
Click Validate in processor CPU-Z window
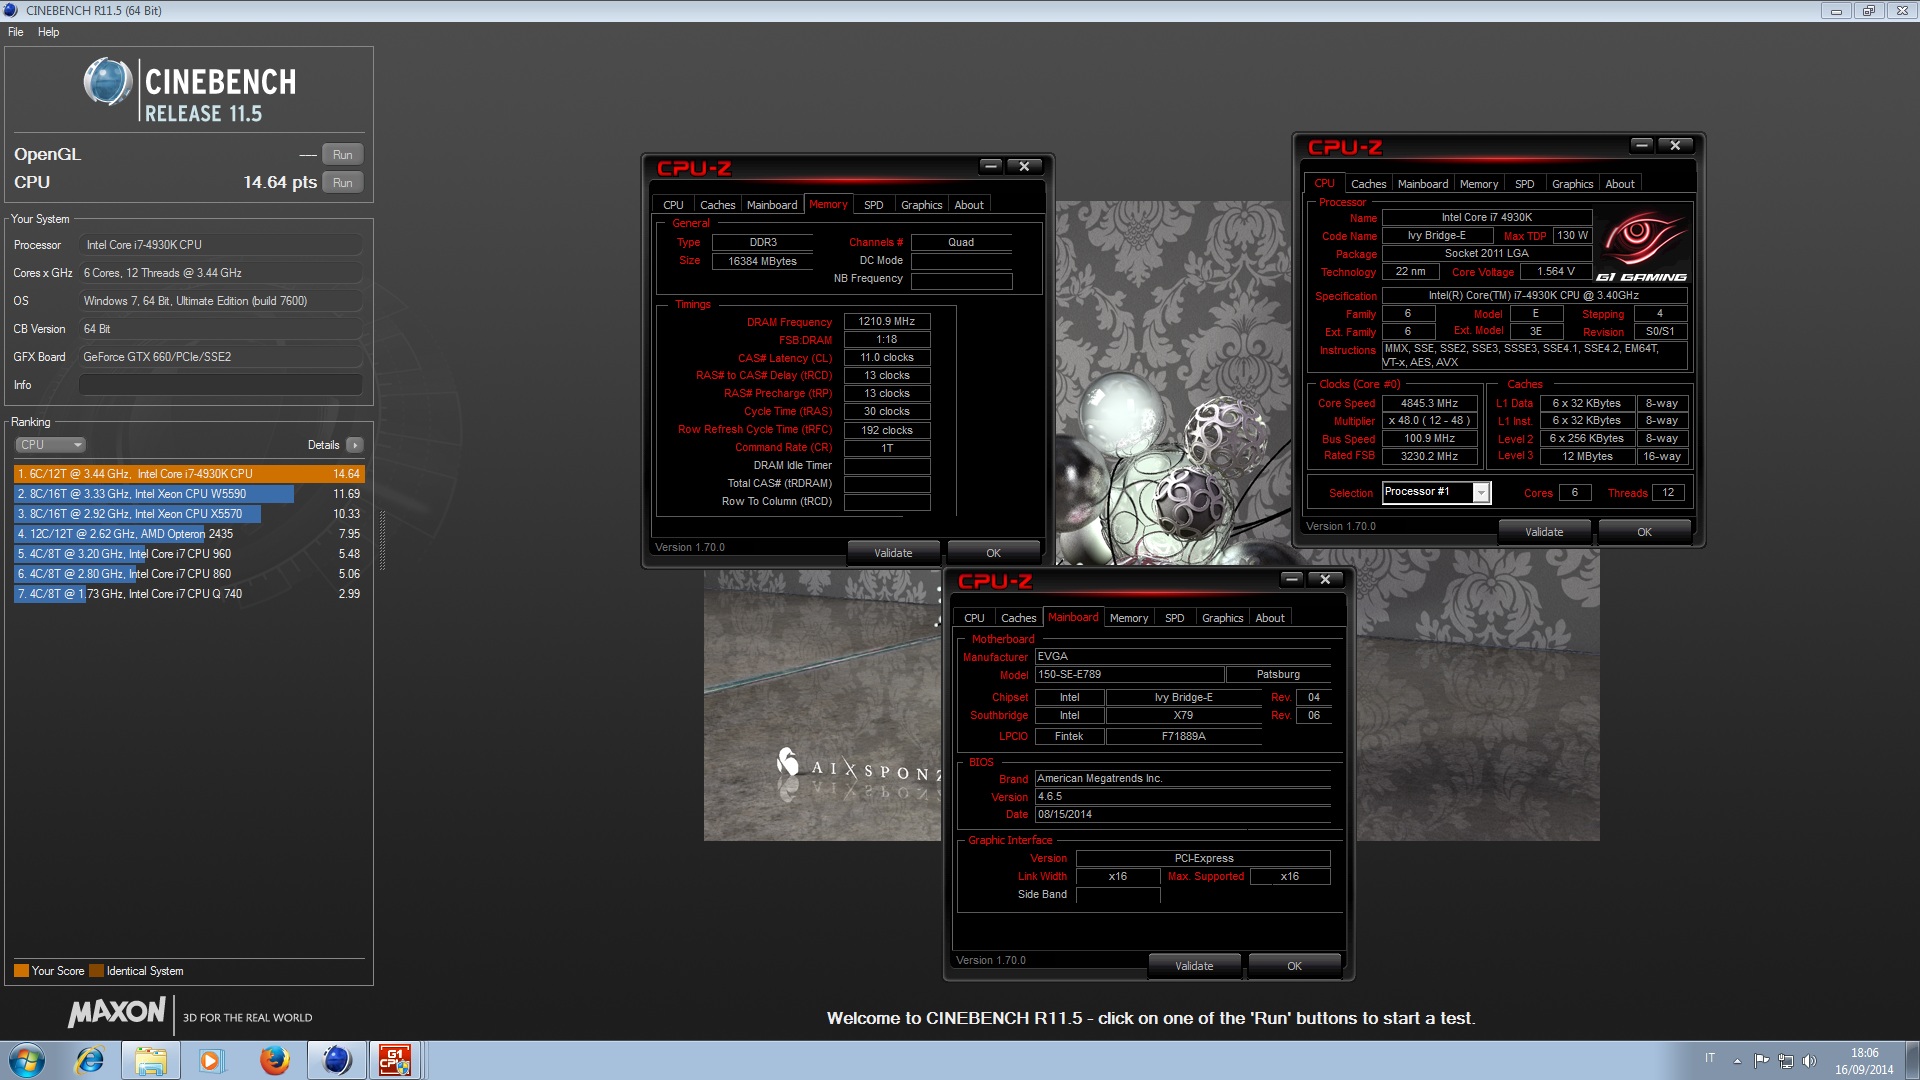click(x=1544, y=532)
